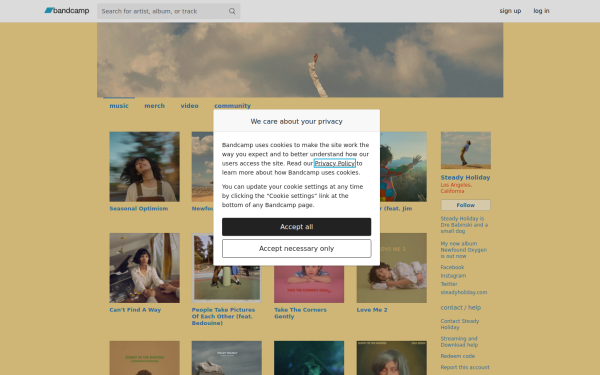Click the Steady Holiday artist name

[465, 178]
